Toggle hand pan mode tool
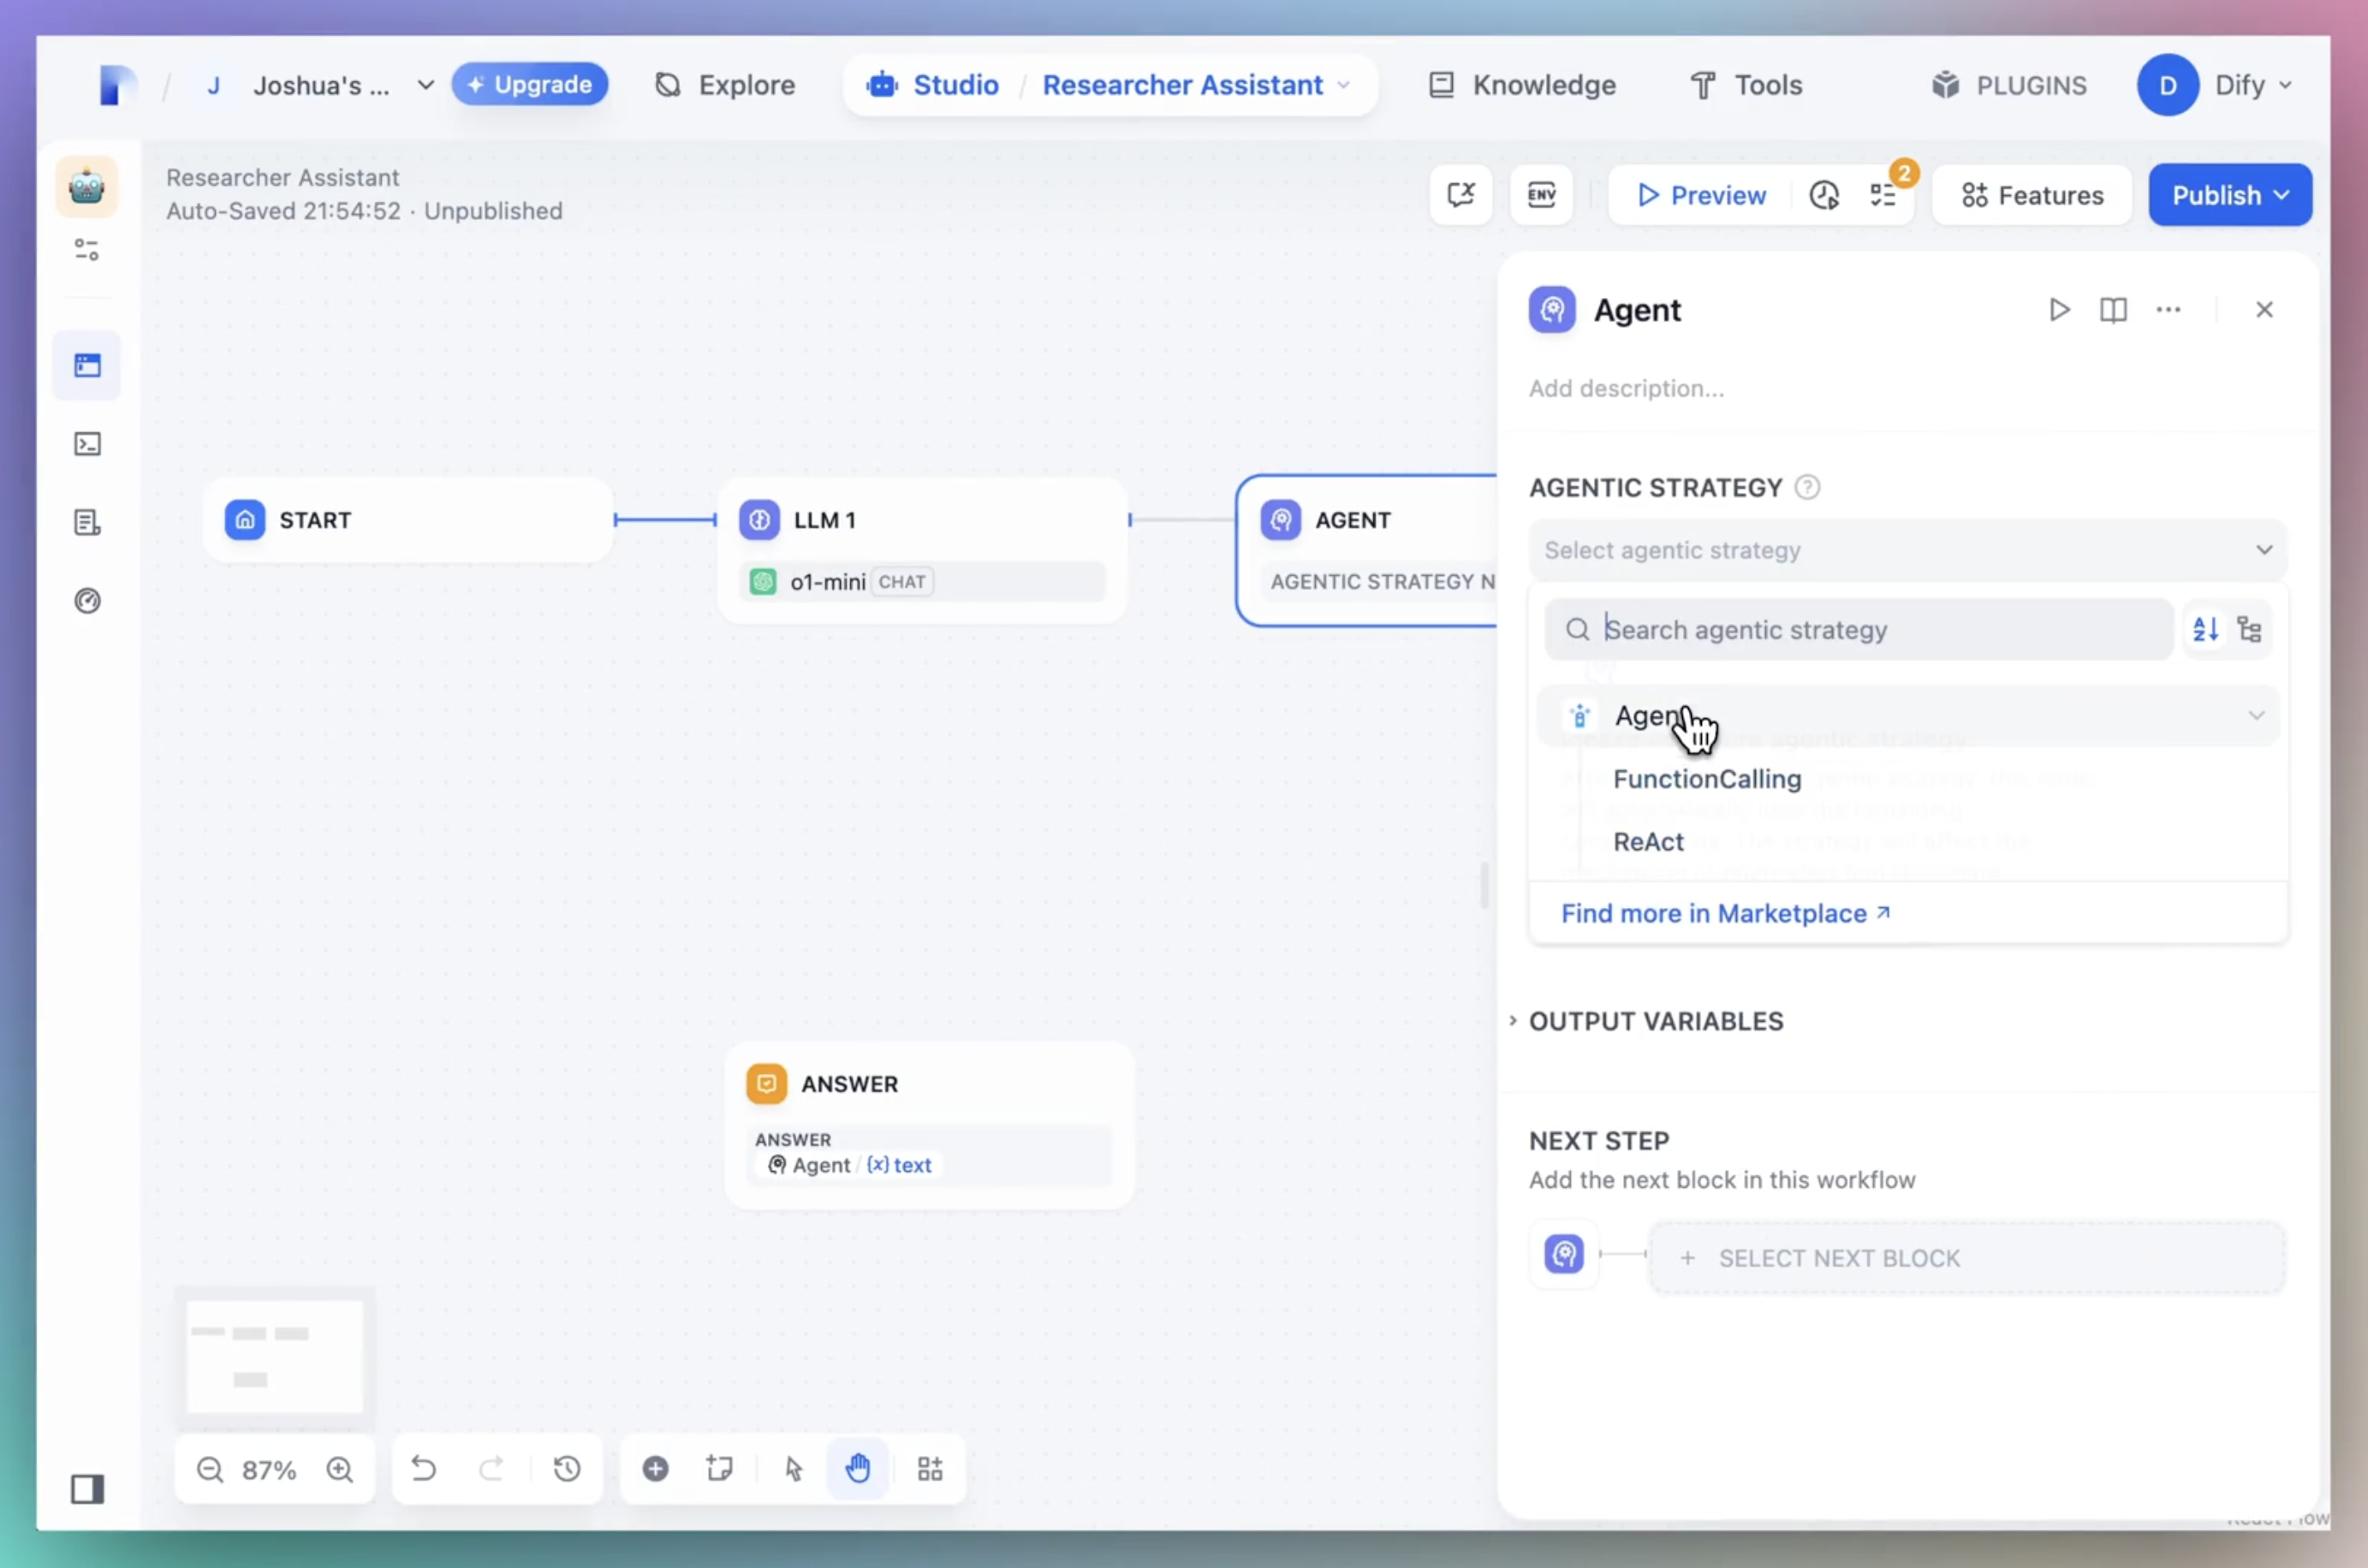This screenshot has width=2368, height=1568. (857, 1468)
